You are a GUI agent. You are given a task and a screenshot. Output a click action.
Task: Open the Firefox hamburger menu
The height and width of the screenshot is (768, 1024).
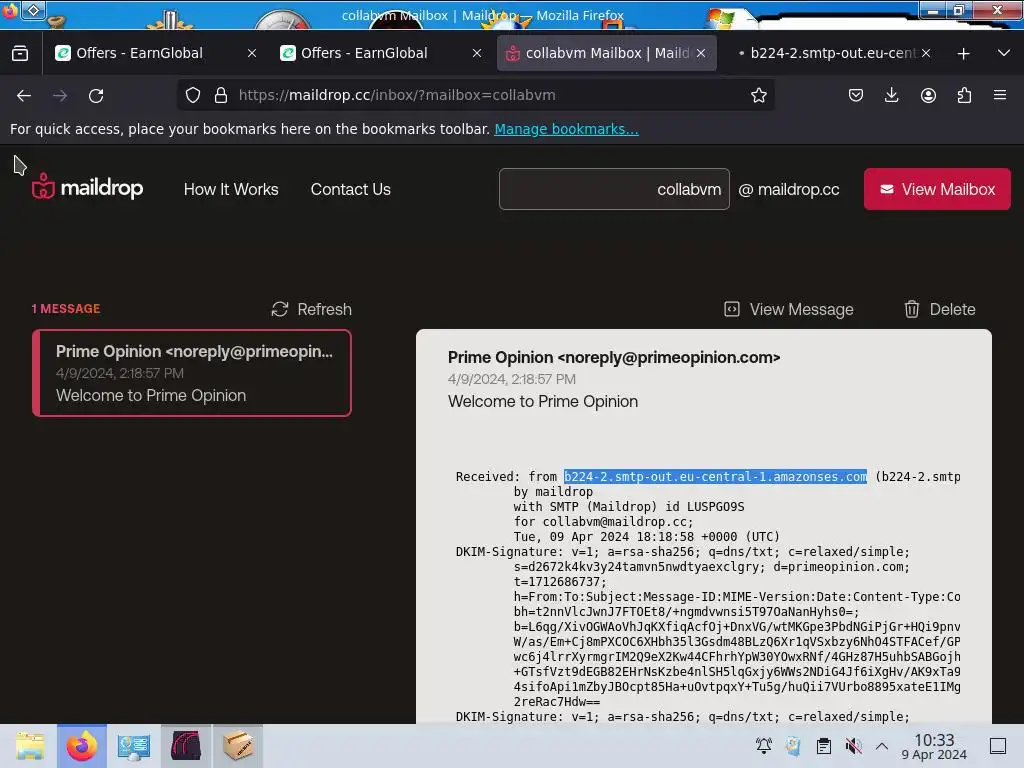[1000, 95]
